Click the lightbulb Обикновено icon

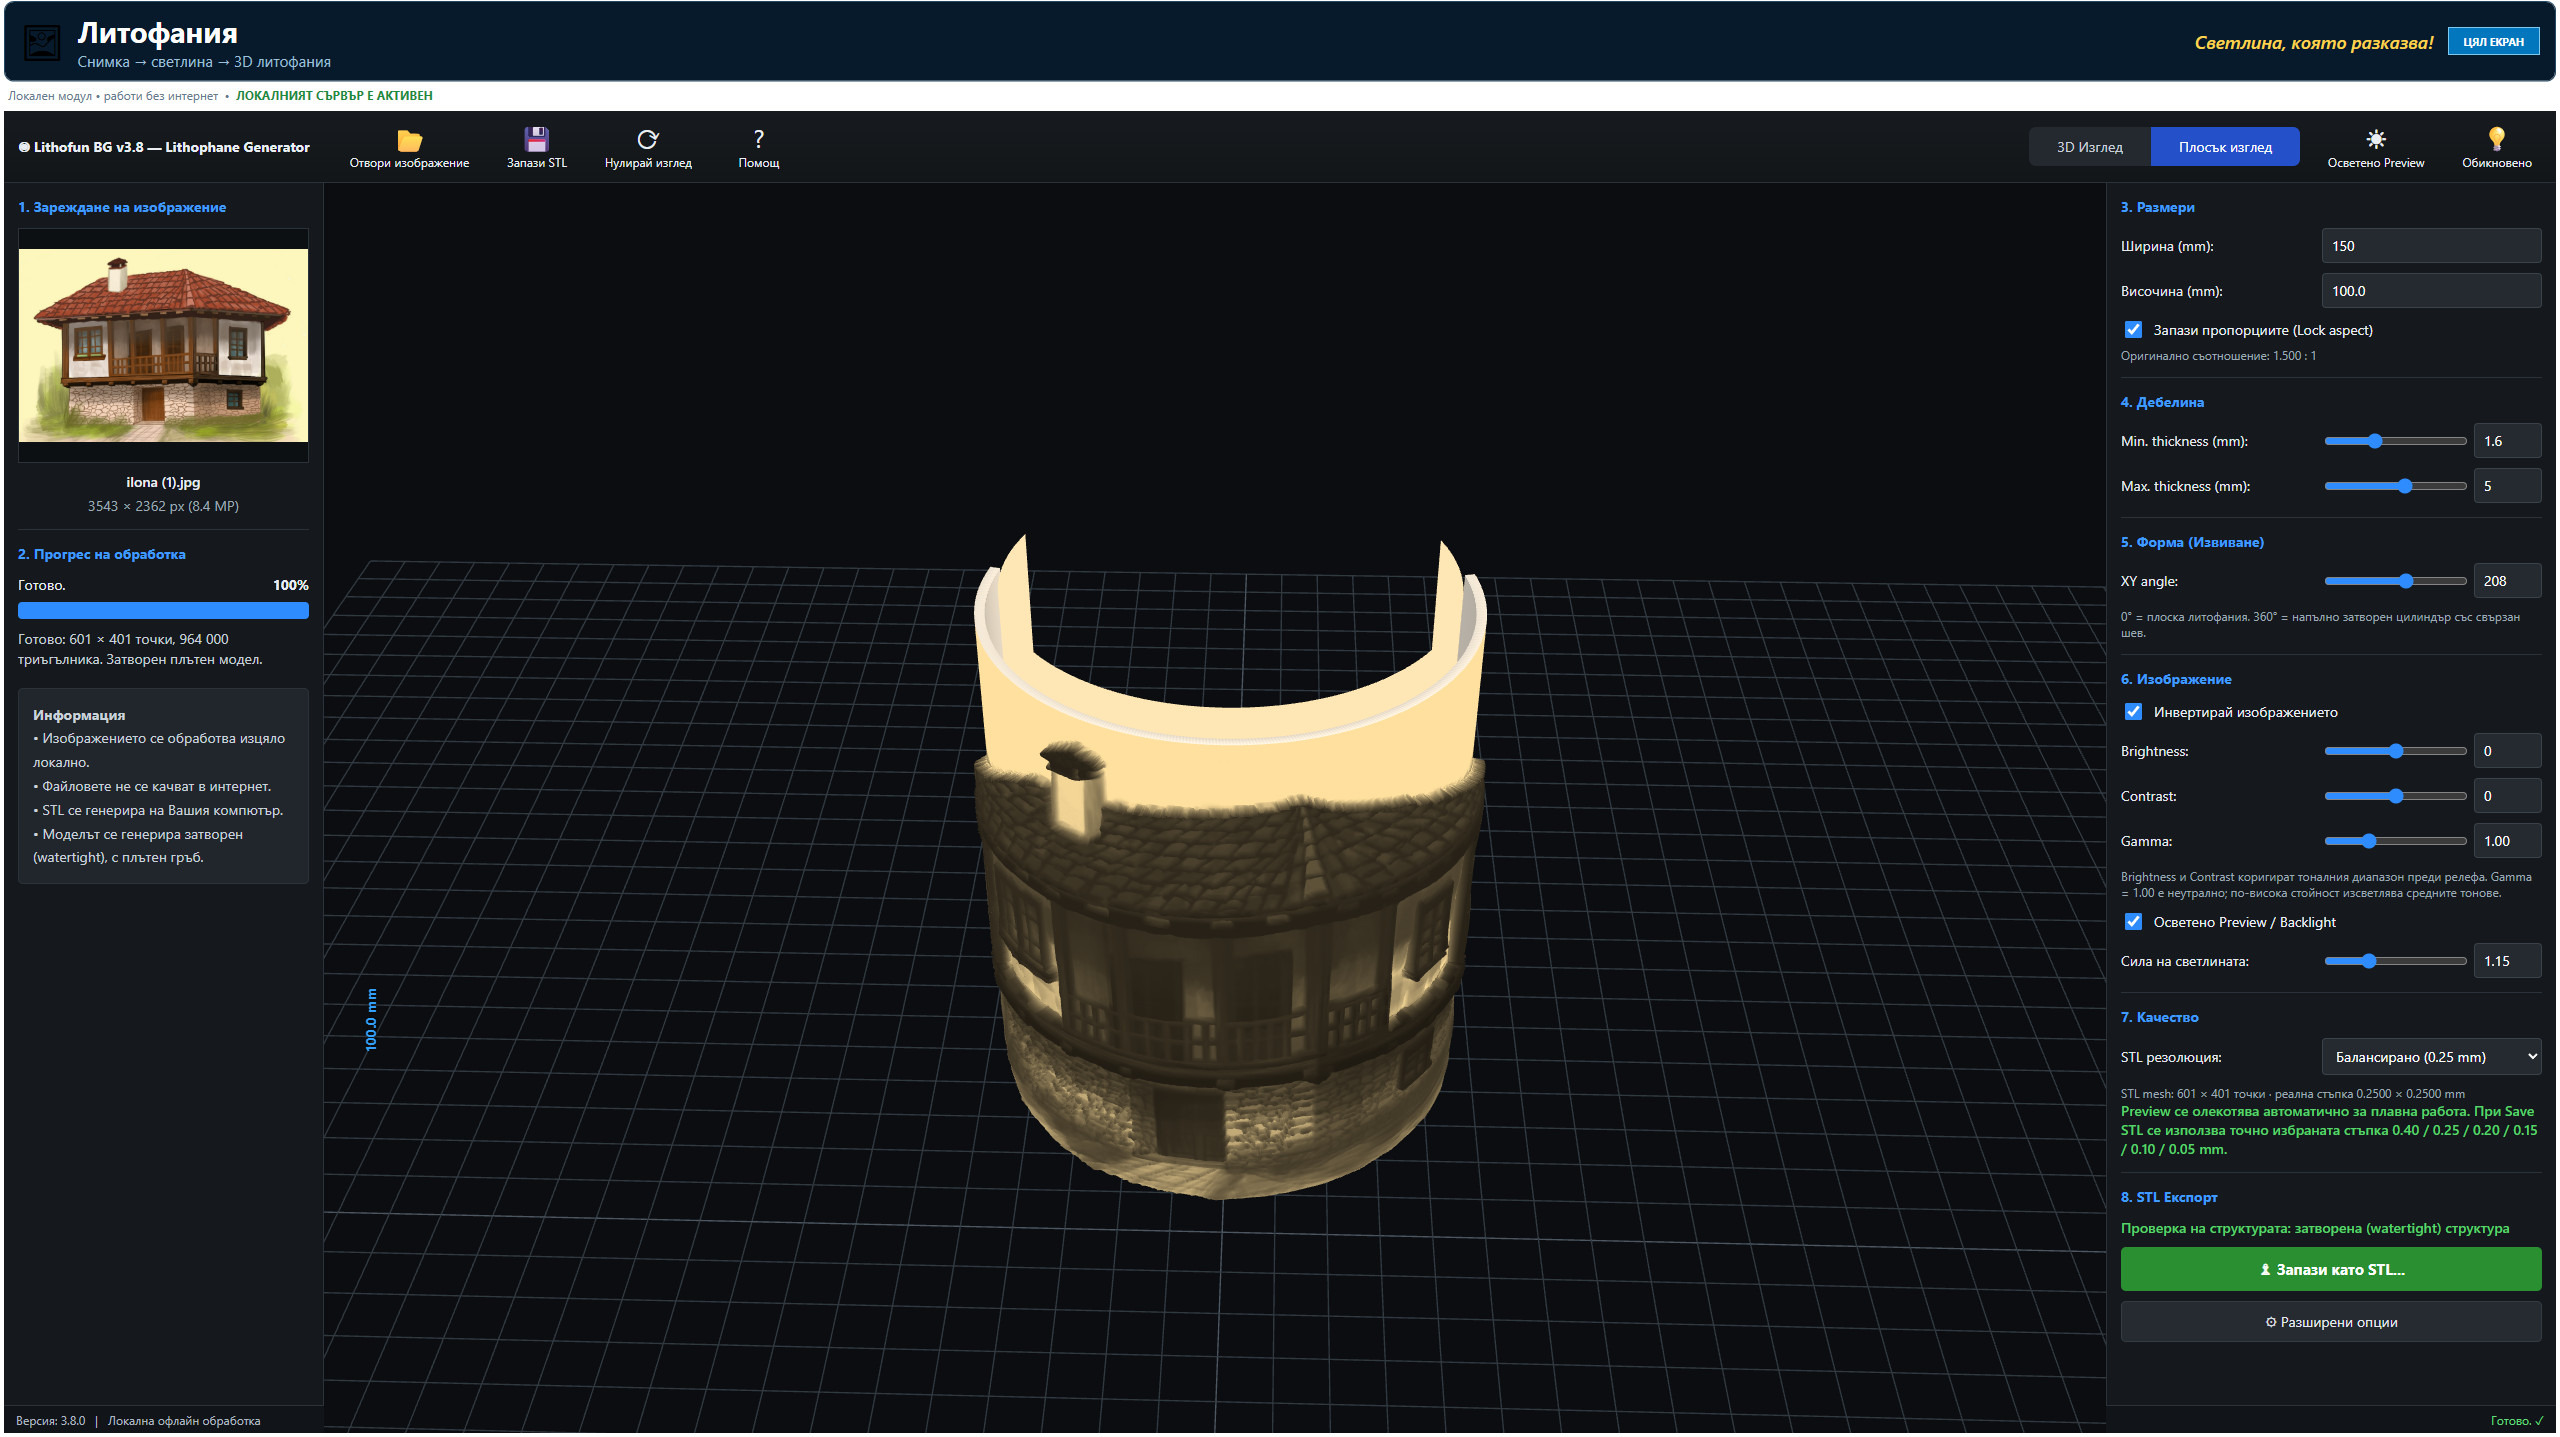(x=2497, y=139)
